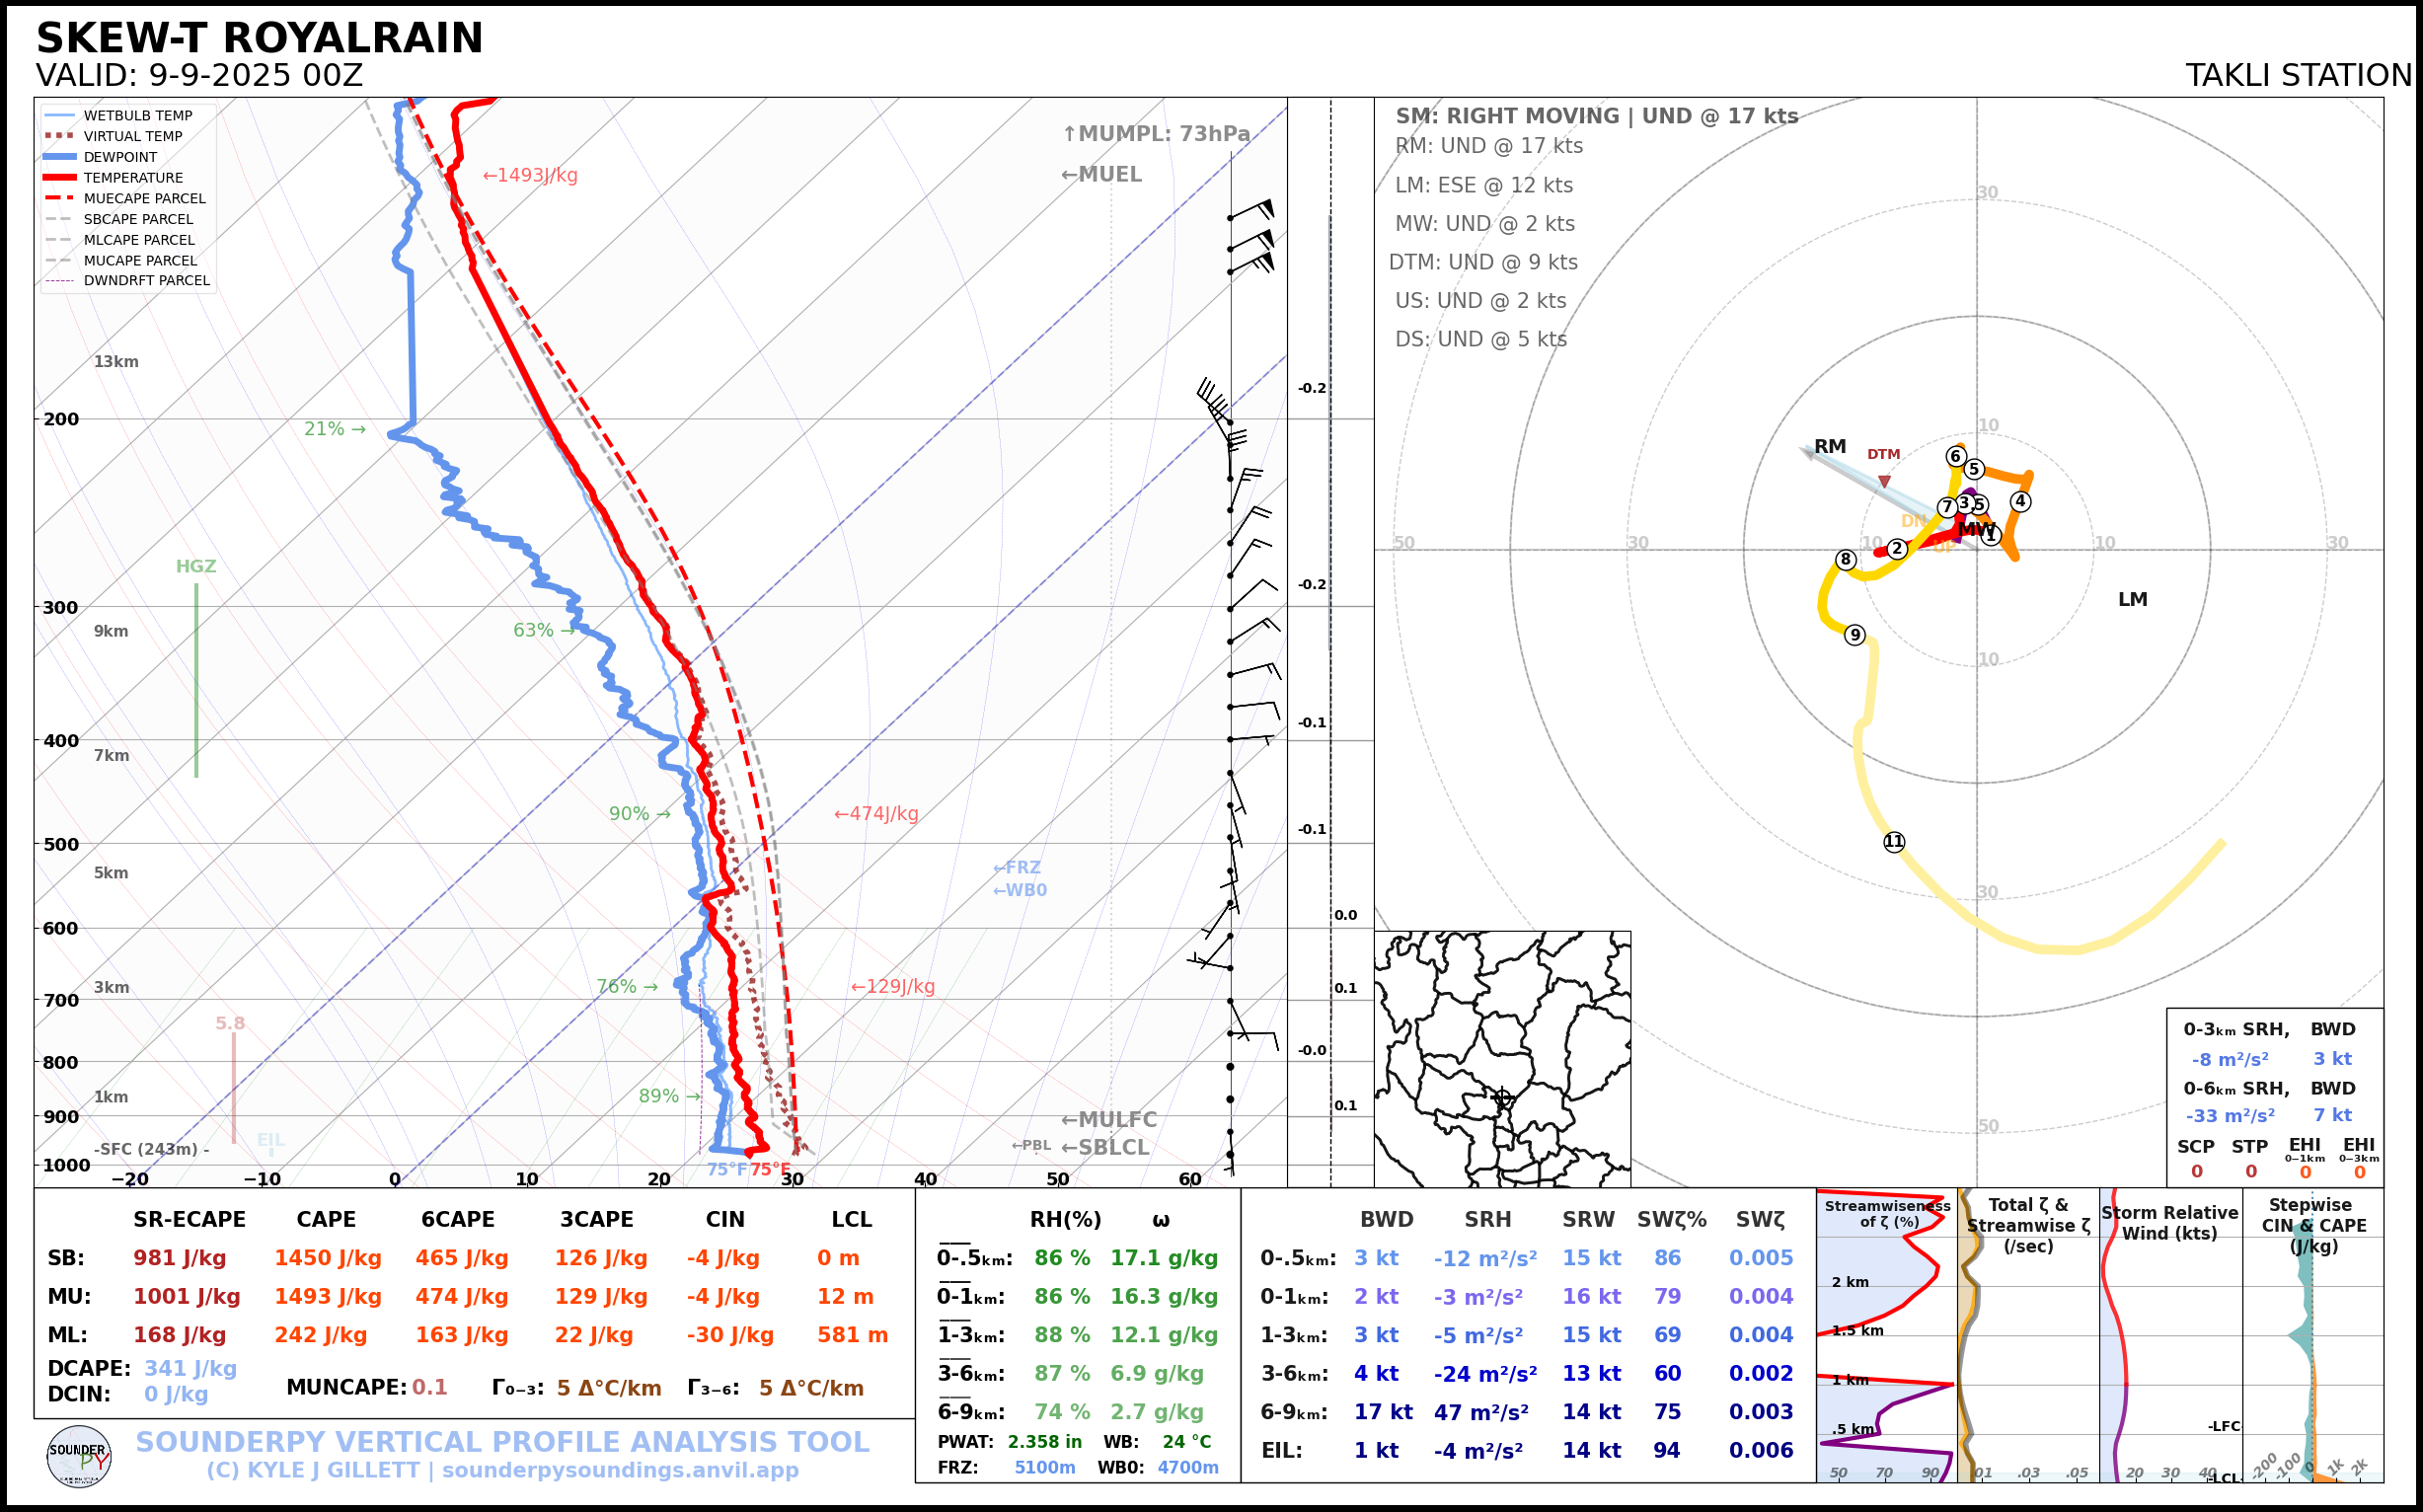Click the PWAT value 2.358 in
The width and height of the screenshot is (2423, 1512).
coord(1044,1442)
